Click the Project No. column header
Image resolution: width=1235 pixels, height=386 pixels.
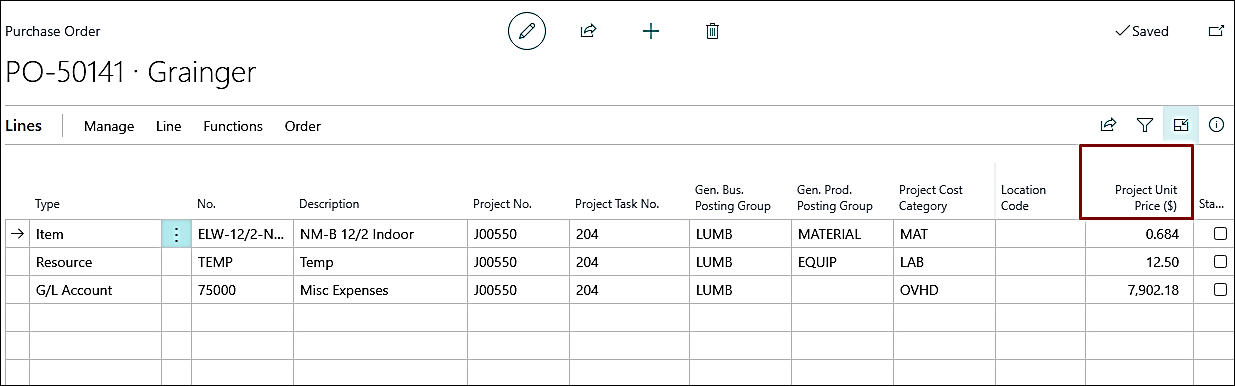[502, 204]
